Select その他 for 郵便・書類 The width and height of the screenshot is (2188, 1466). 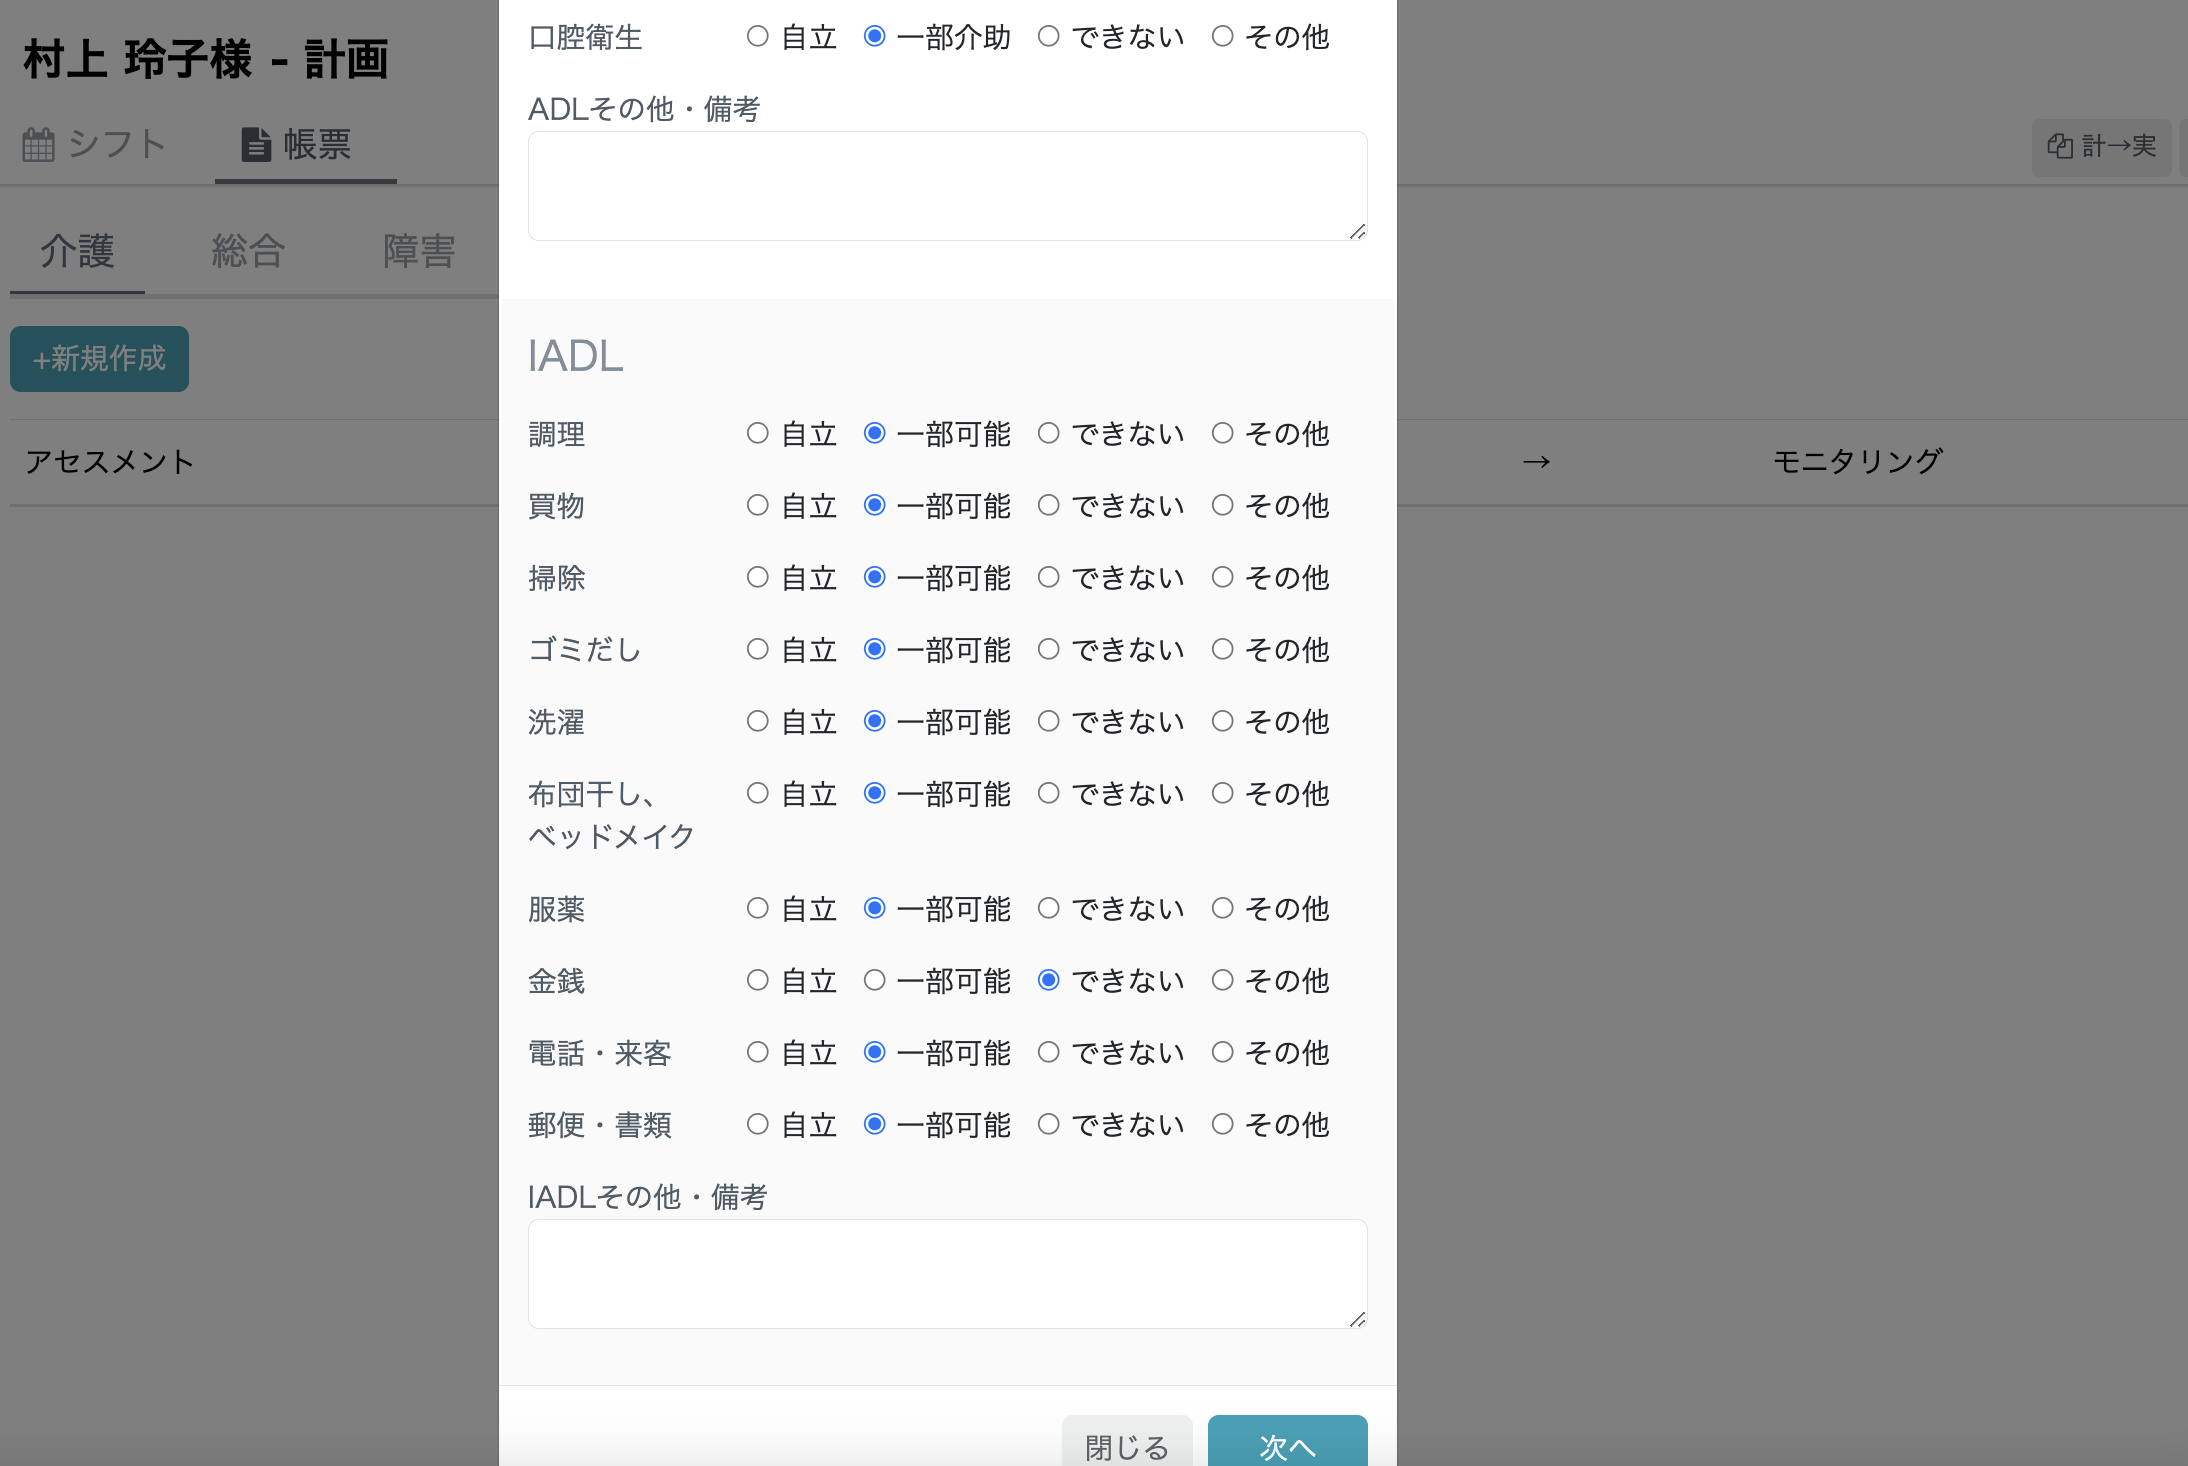(x=1221, y=1124)
